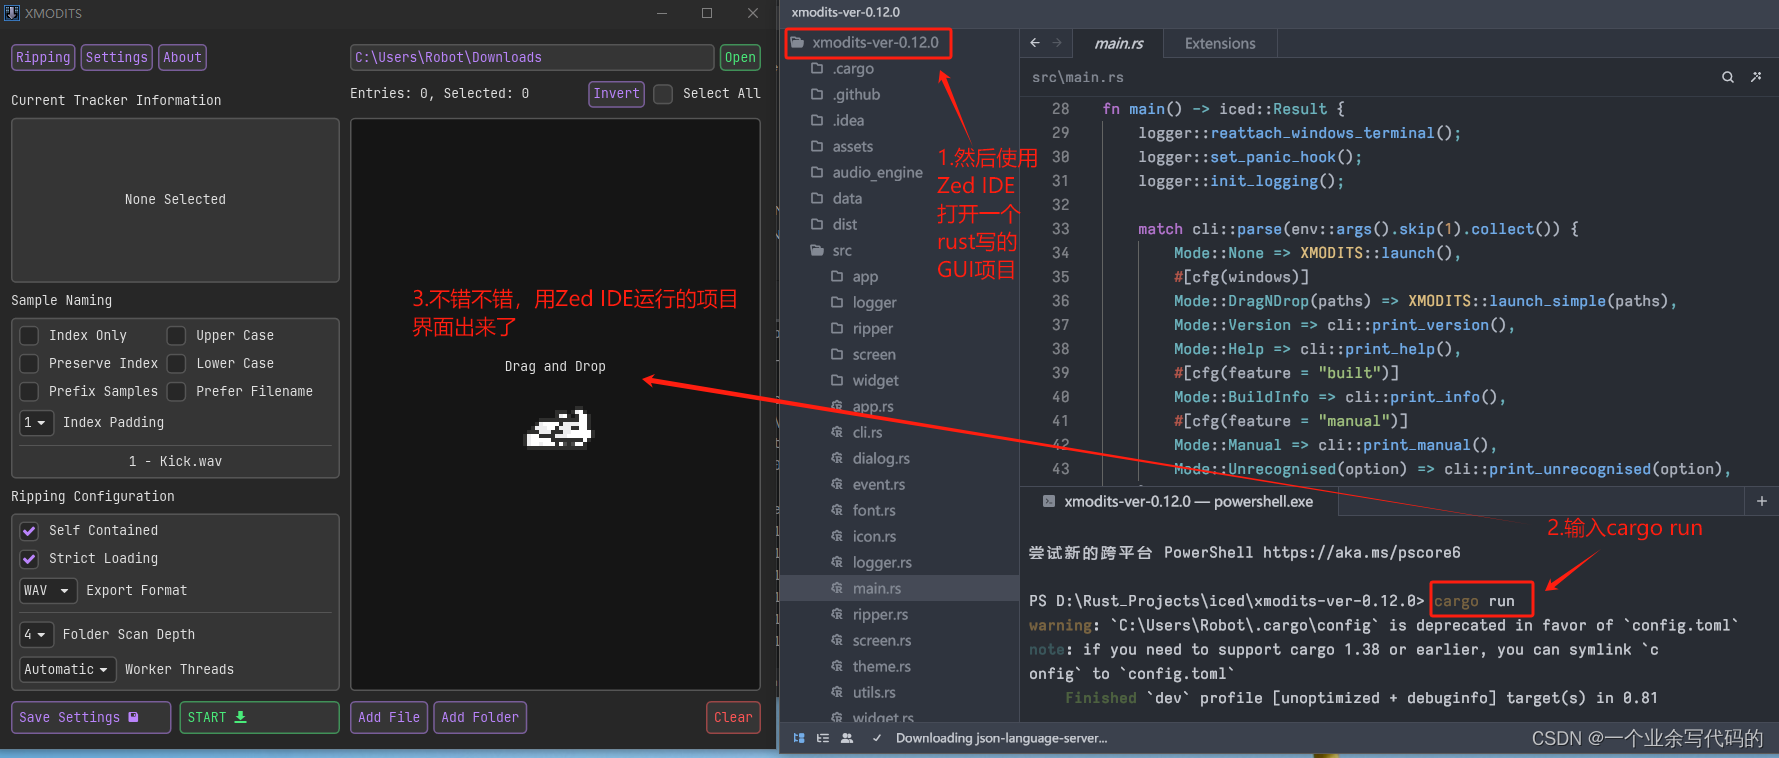Maximize the XMODITS window
The image size is (1779, 758).
707,13
